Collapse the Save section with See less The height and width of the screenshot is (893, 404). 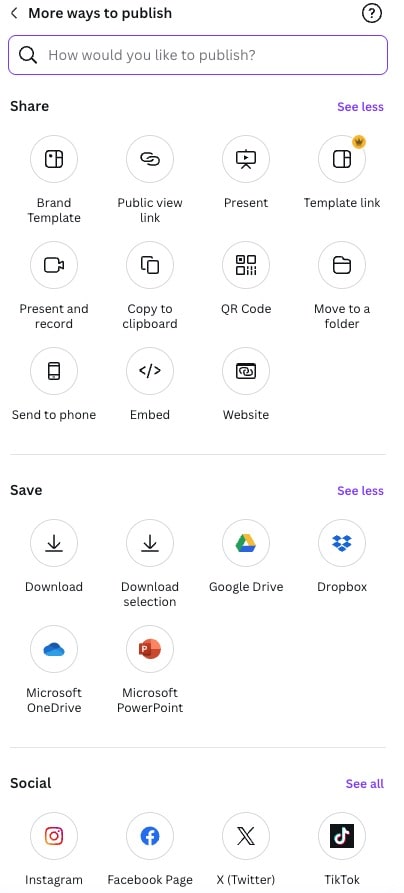[x=360, y=490]
